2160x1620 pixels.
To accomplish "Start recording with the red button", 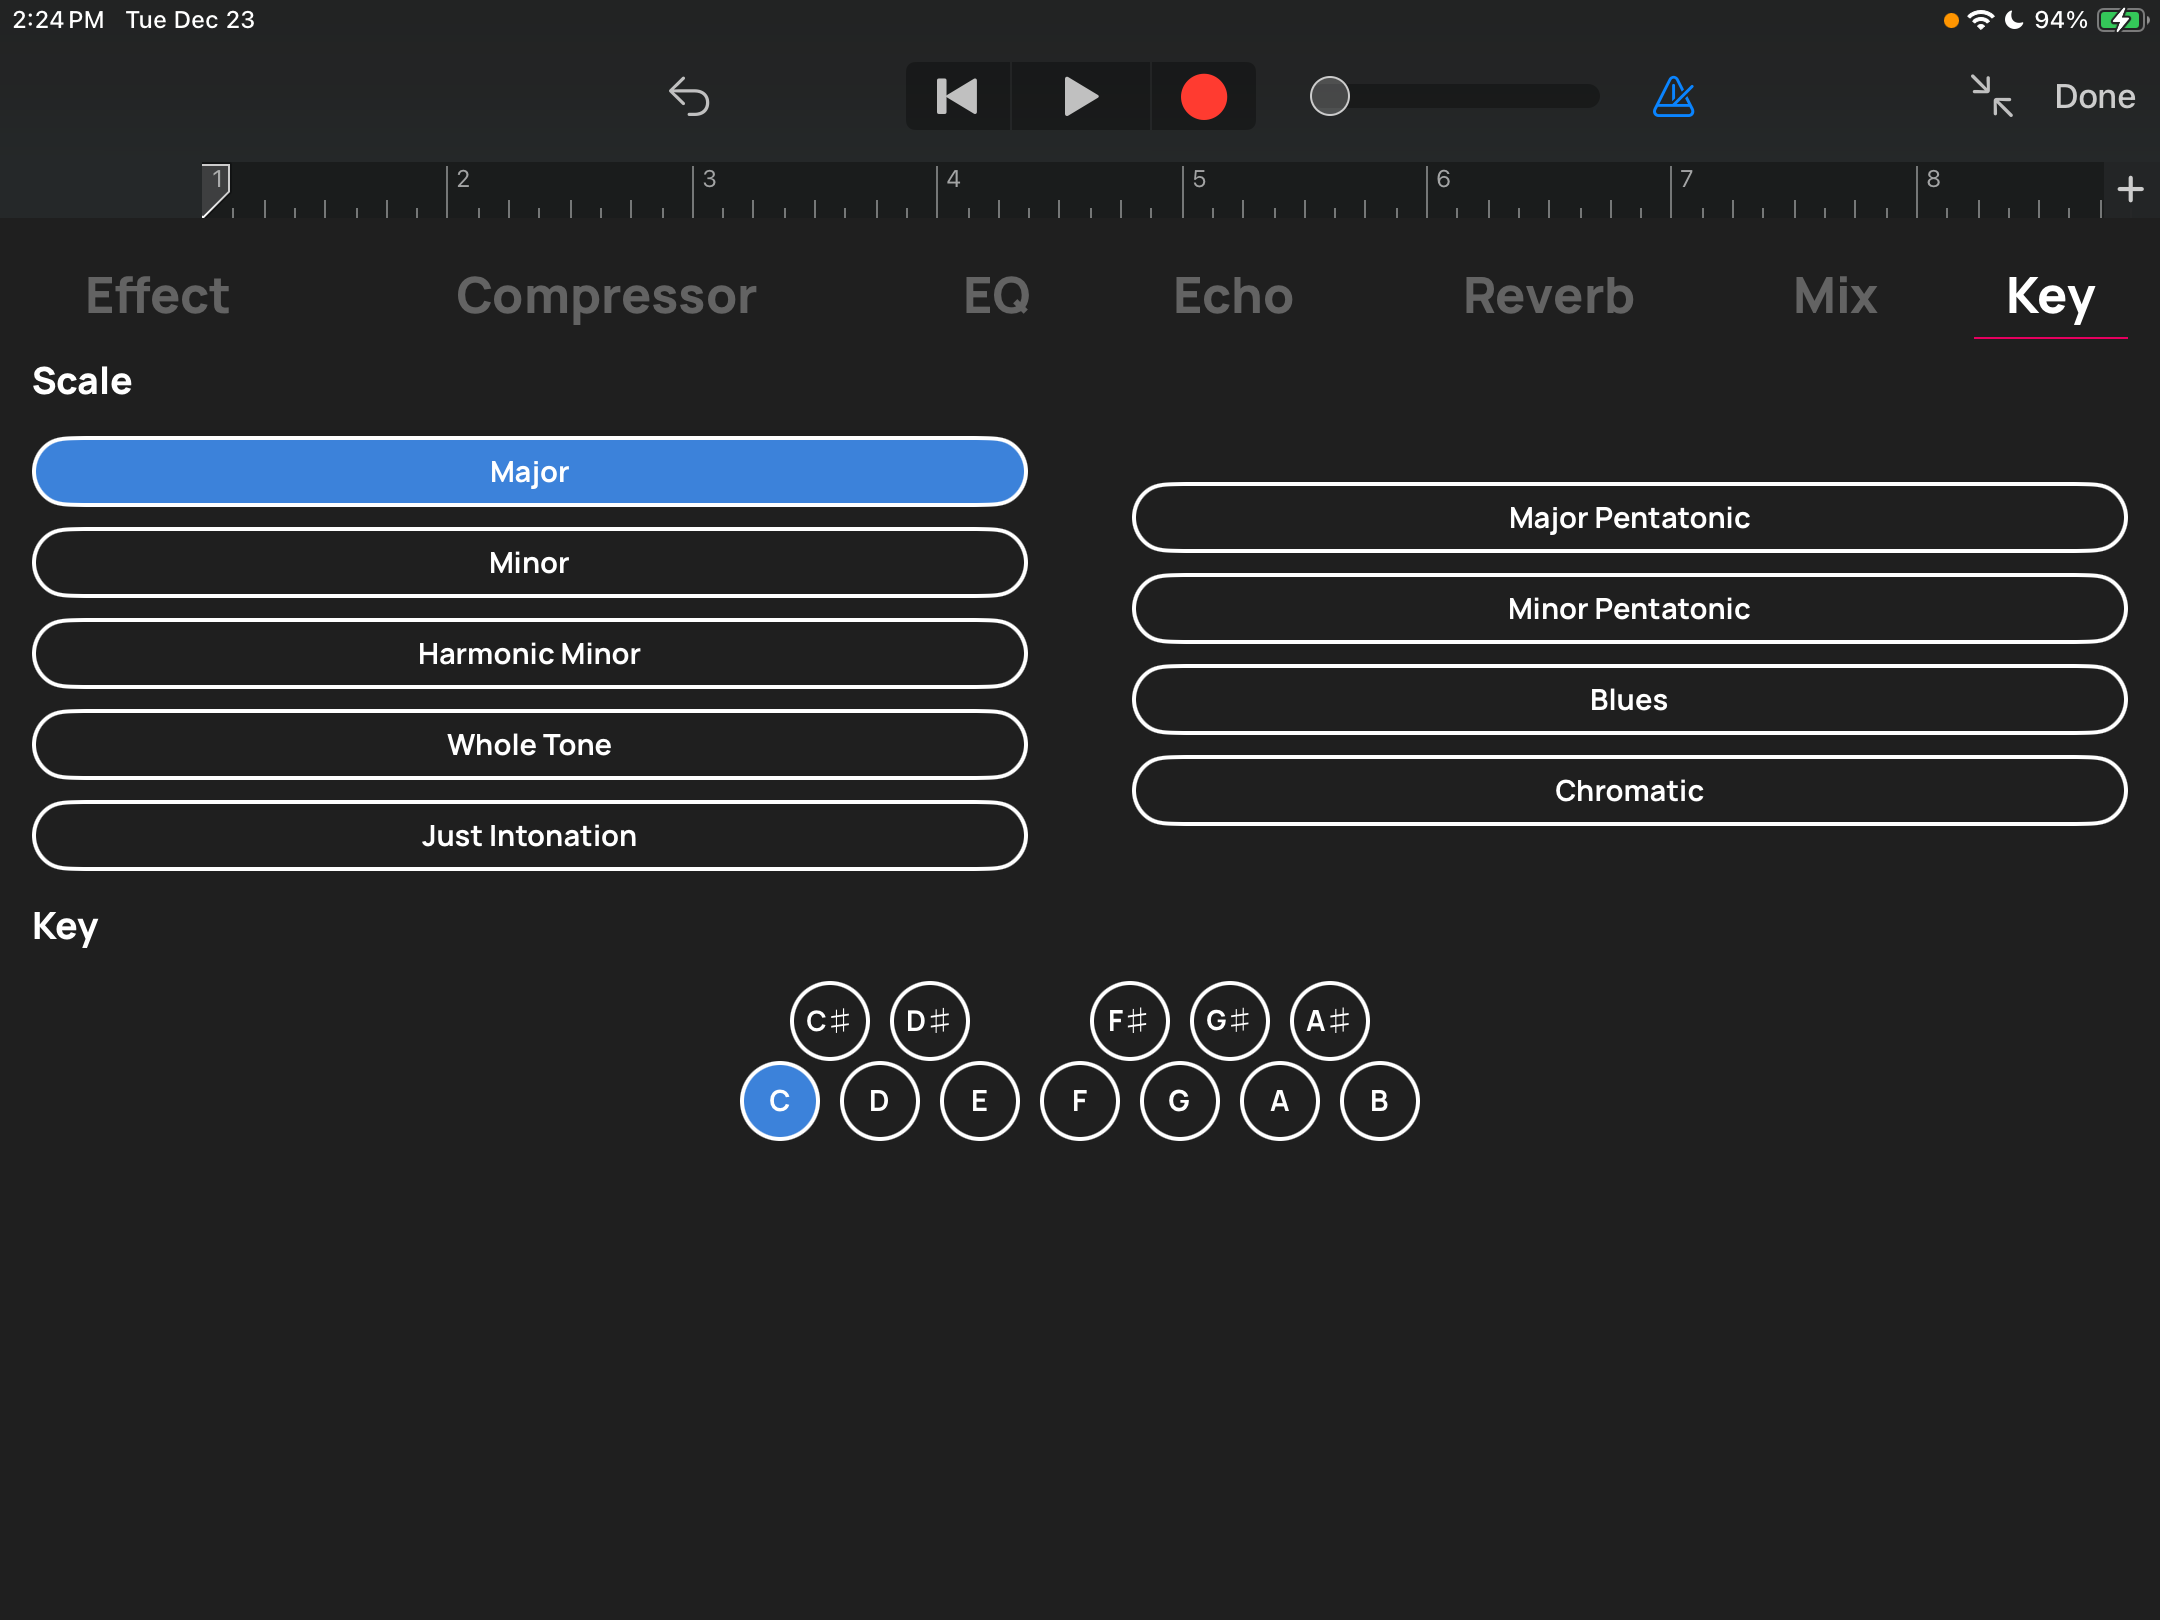I will click(x=1203, y=97).
